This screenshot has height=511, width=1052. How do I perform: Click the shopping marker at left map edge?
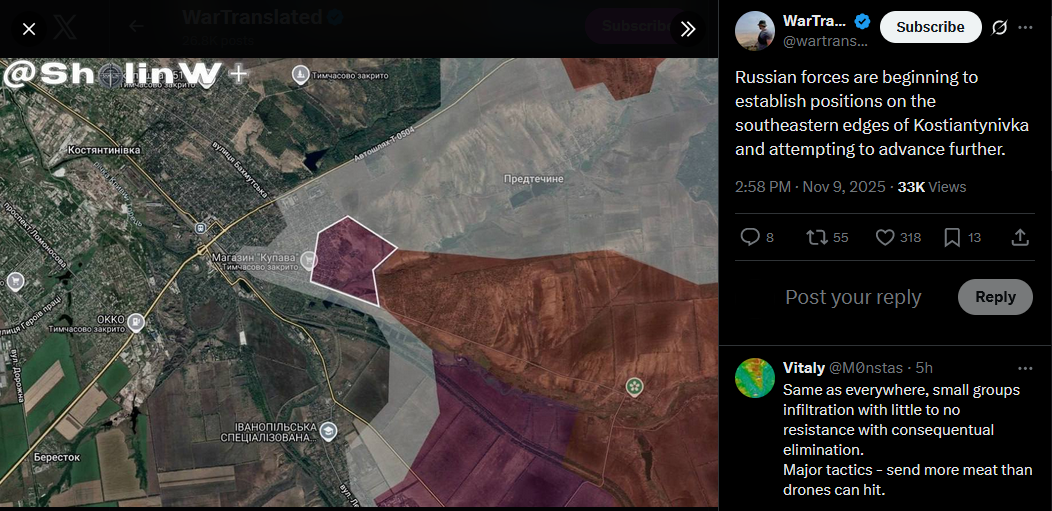(x=15, y=281)
